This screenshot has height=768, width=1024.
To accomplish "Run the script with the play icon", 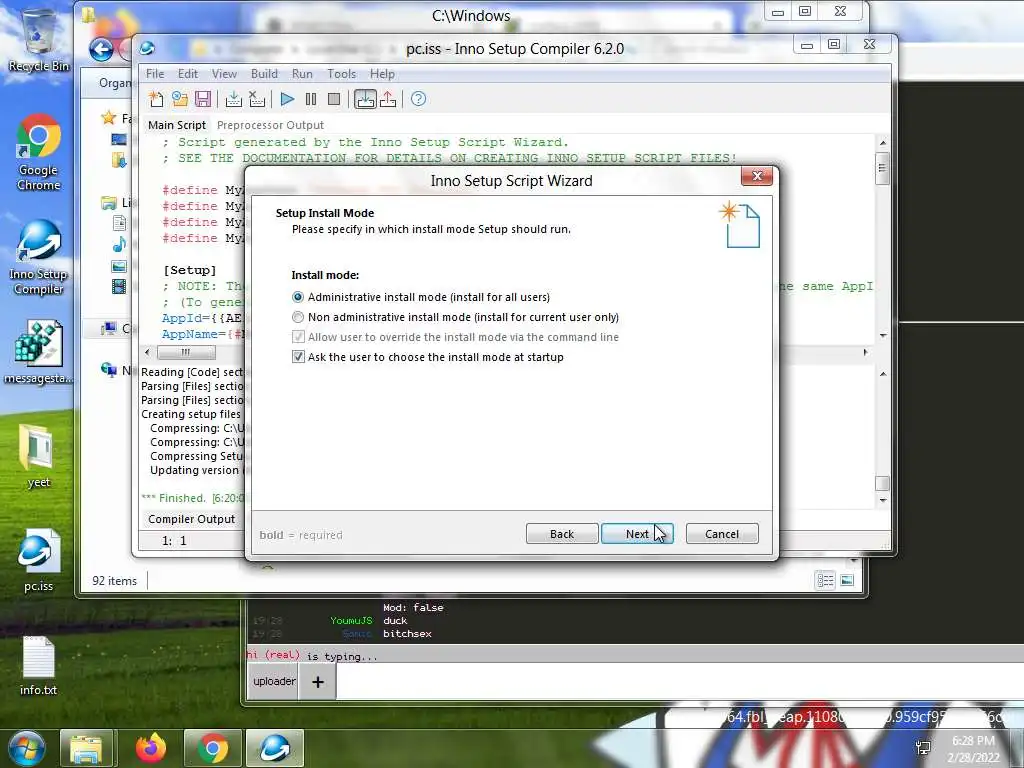I will [x=287, y=99].
